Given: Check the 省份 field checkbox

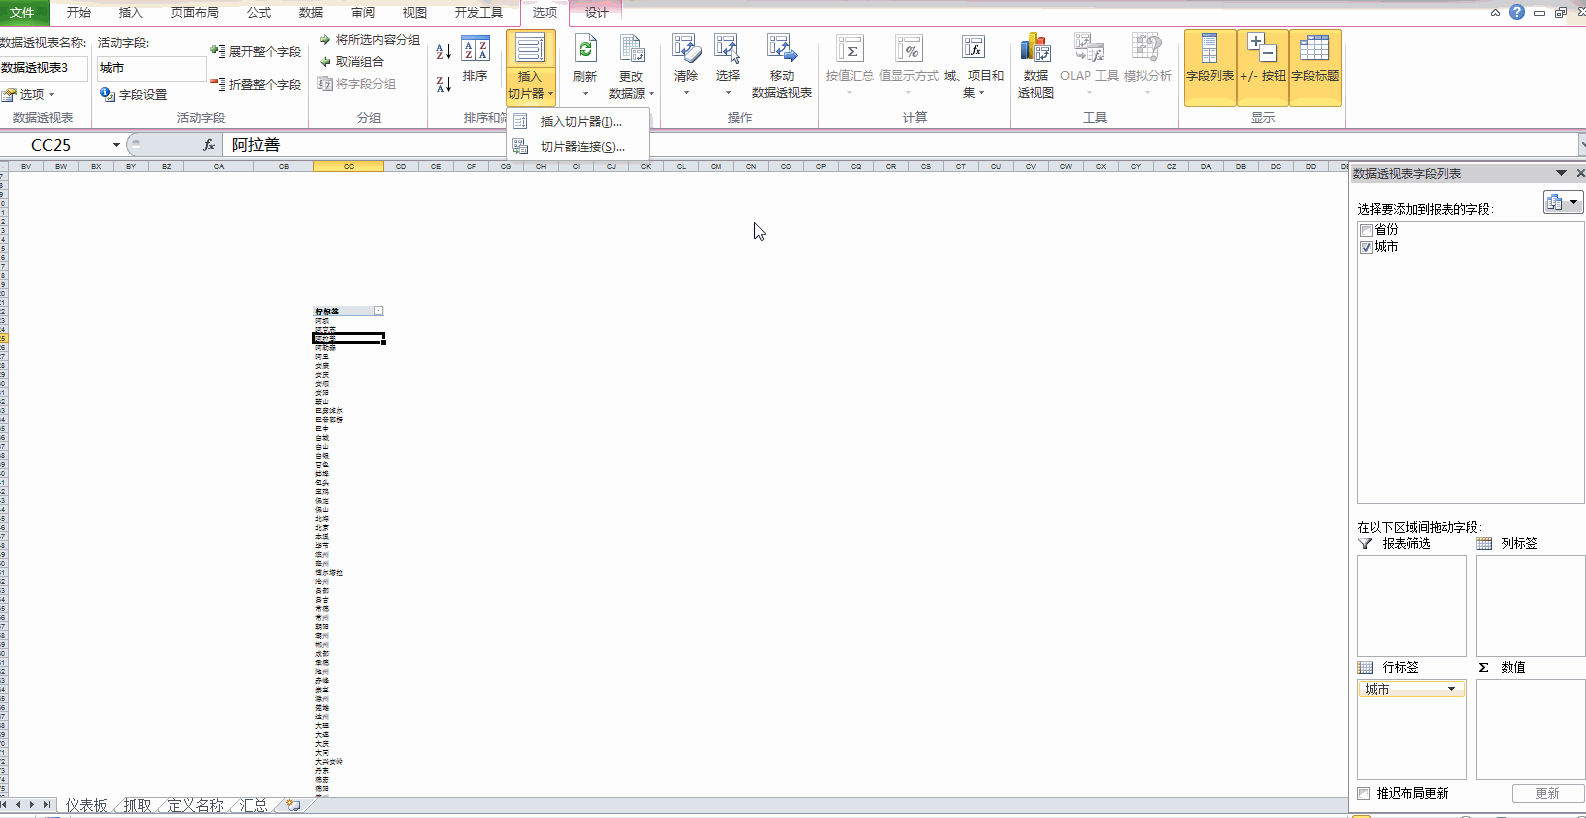Looking at the screenshot, I should 1366,230.
